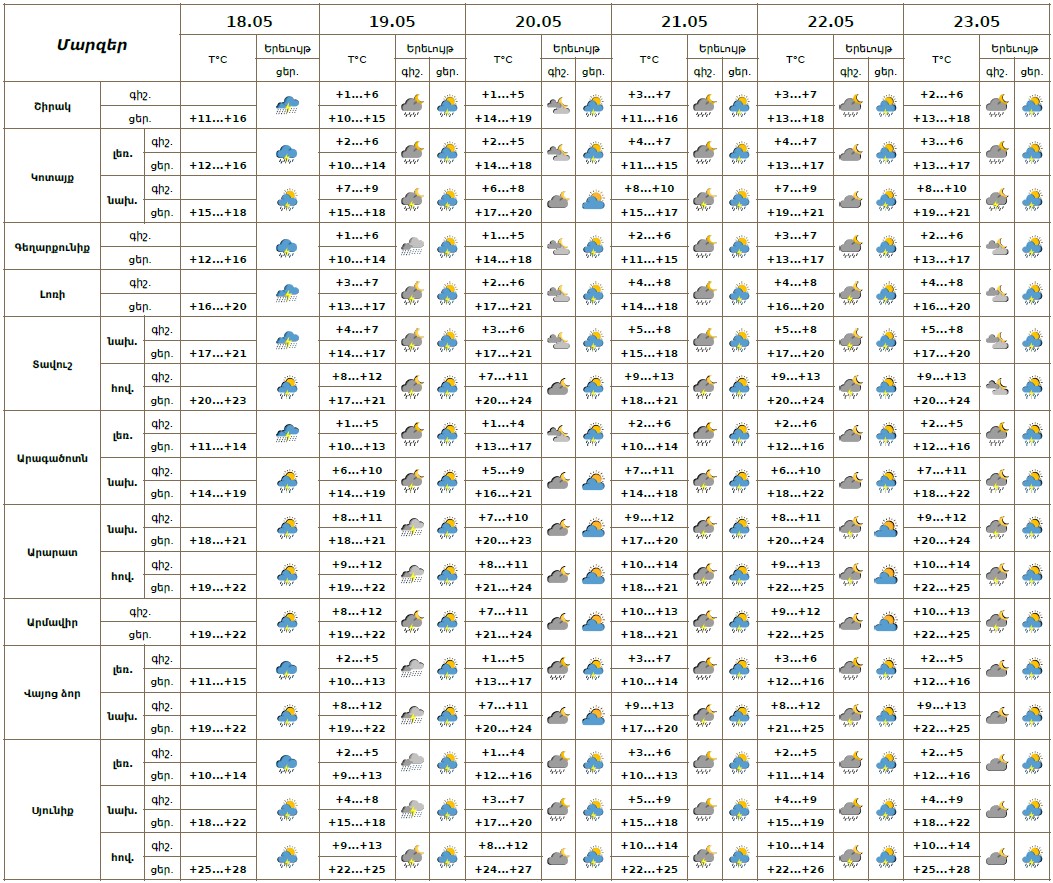Click the Արմավիր daytime icon for 20.05
This screenshot has width=1053, height=883.
(594, 622)
